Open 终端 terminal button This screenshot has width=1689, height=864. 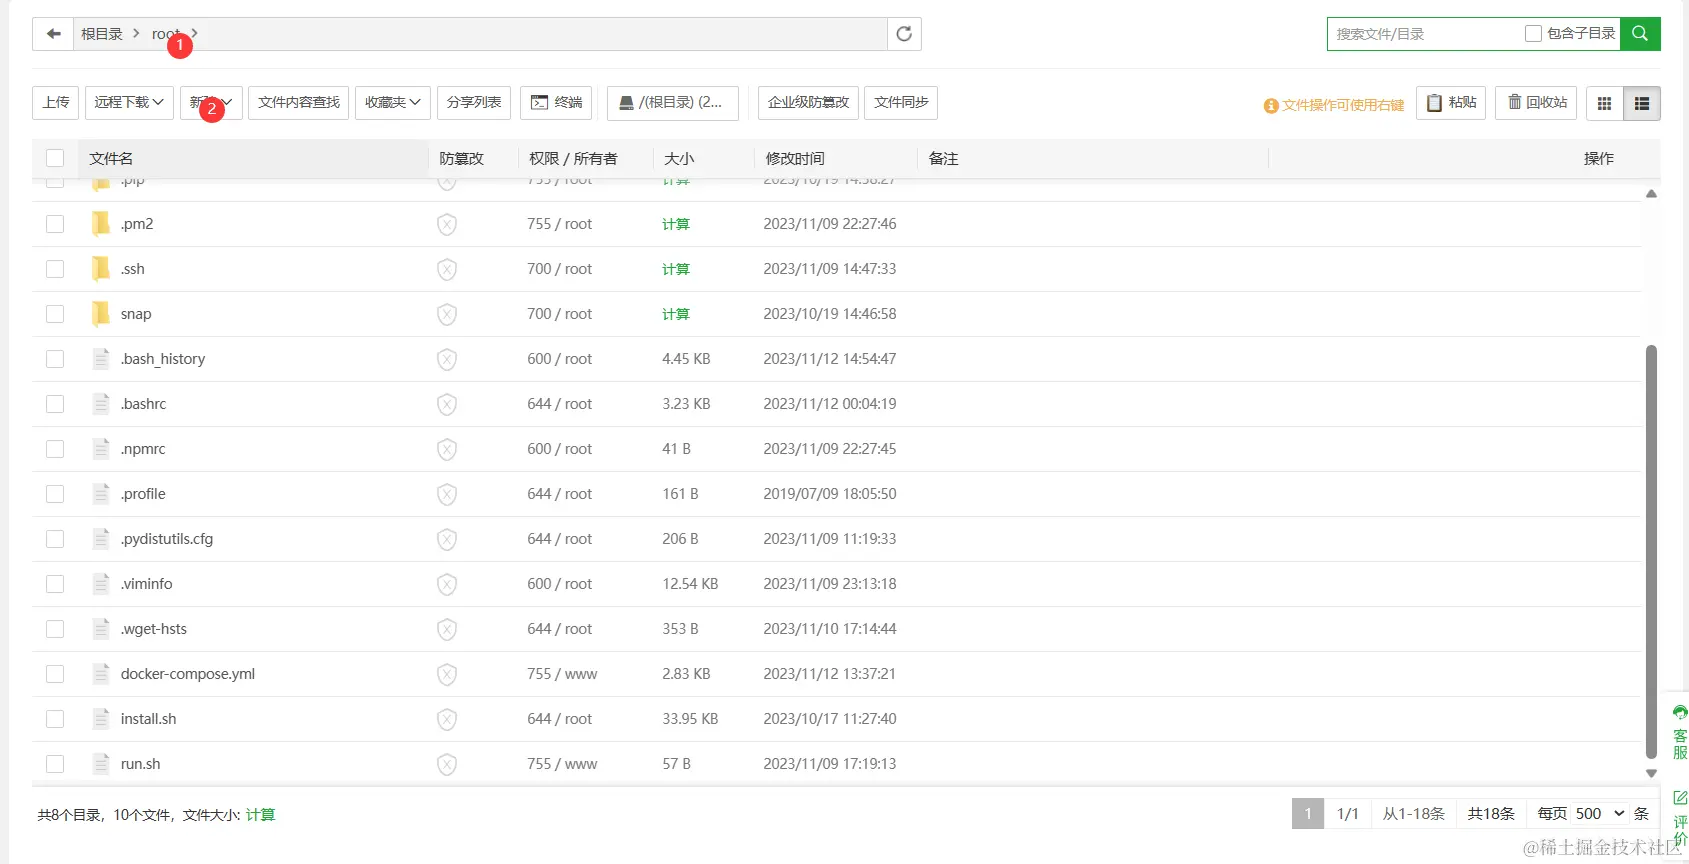point(556,103)
